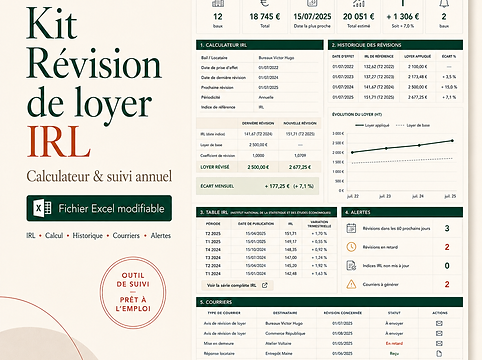Select the 4. Alertes section header
This screenshot has height=360, width=482.
[x=402, y=212]
